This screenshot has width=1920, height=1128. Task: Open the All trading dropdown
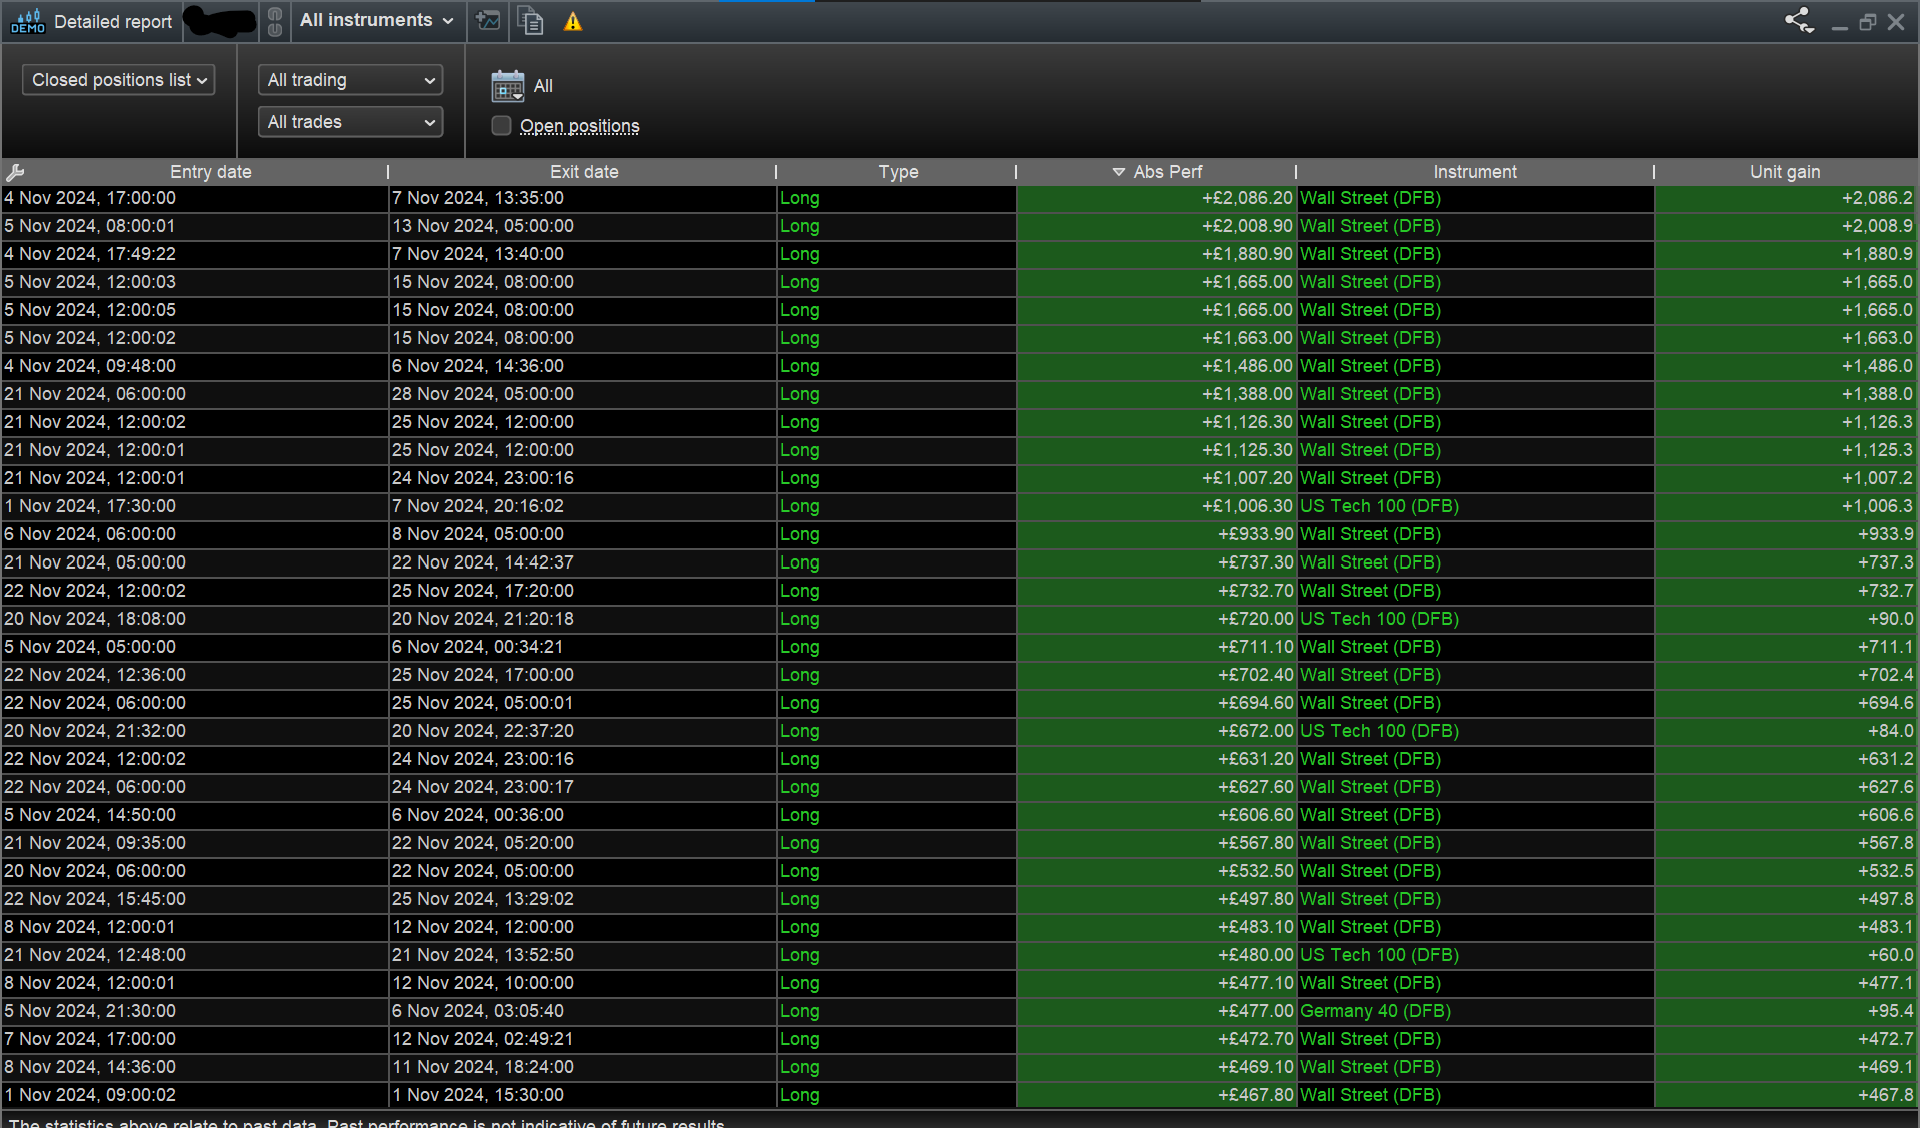tap(350, 80)
